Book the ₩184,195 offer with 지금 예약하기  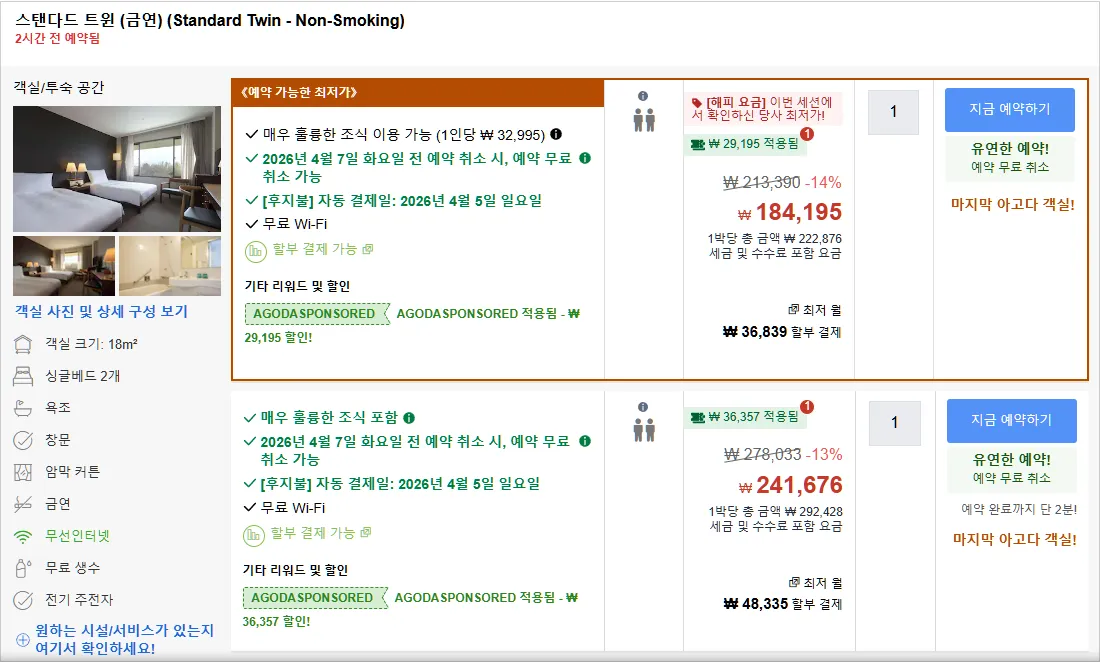pyautogui.click(x=1010, y=109)
